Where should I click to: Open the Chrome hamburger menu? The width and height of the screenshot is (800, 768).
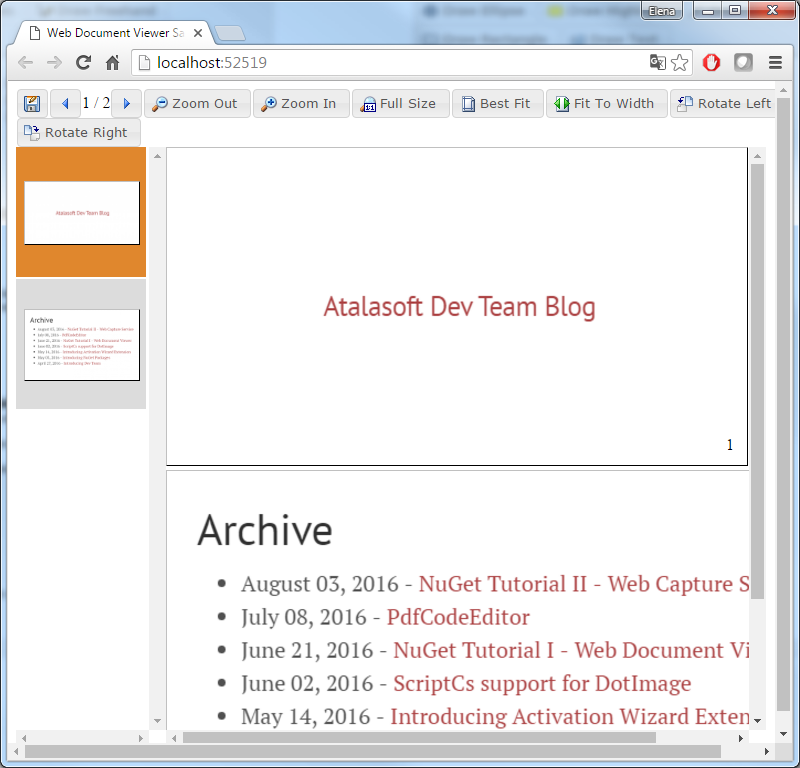coord(776,63)
